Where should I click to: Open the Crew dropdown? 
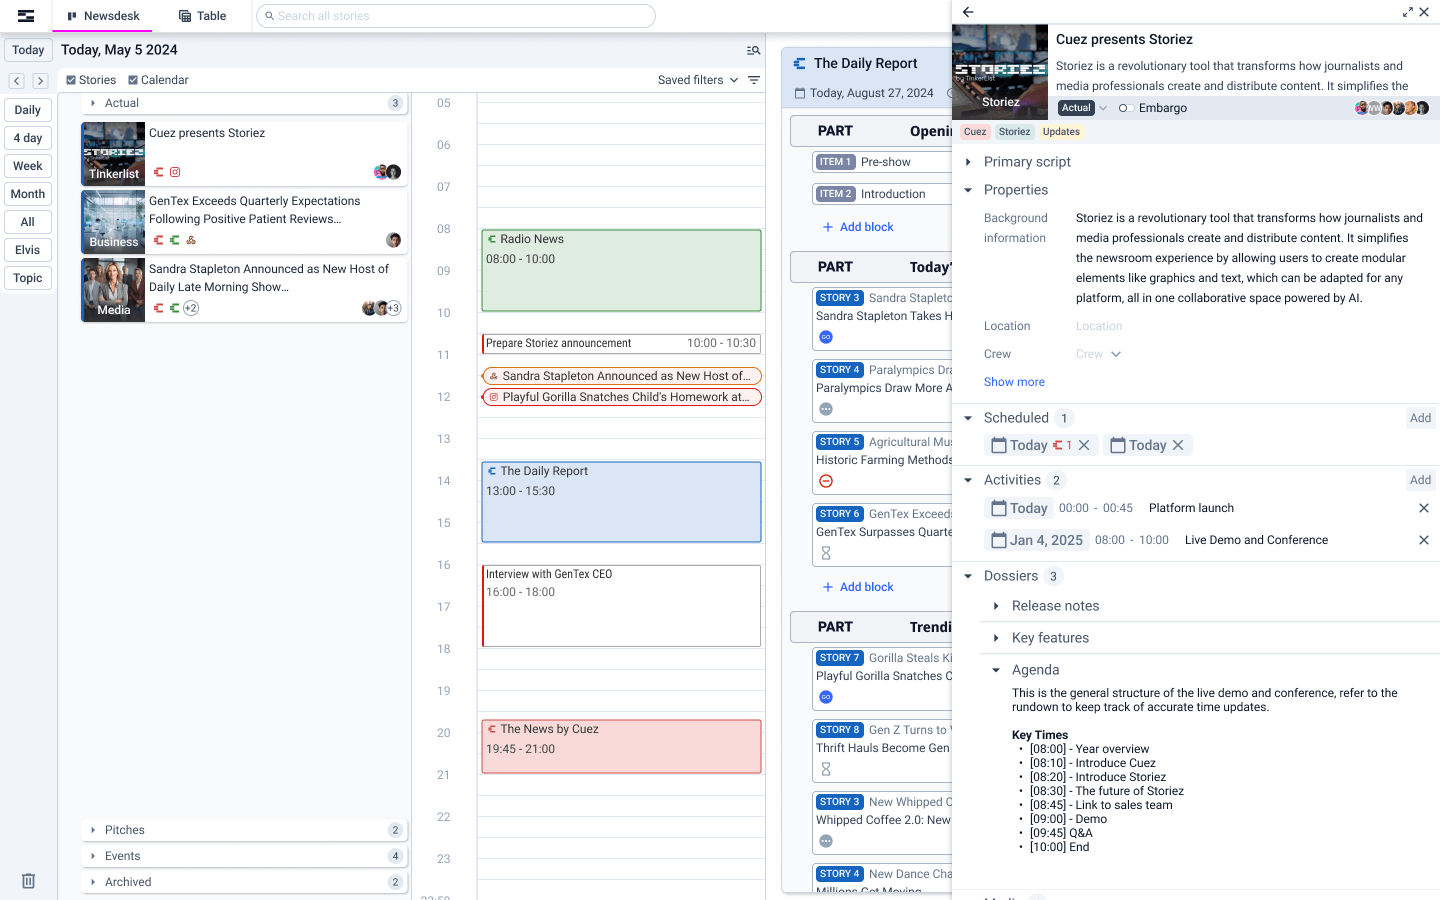click(x=1099, y=354)
